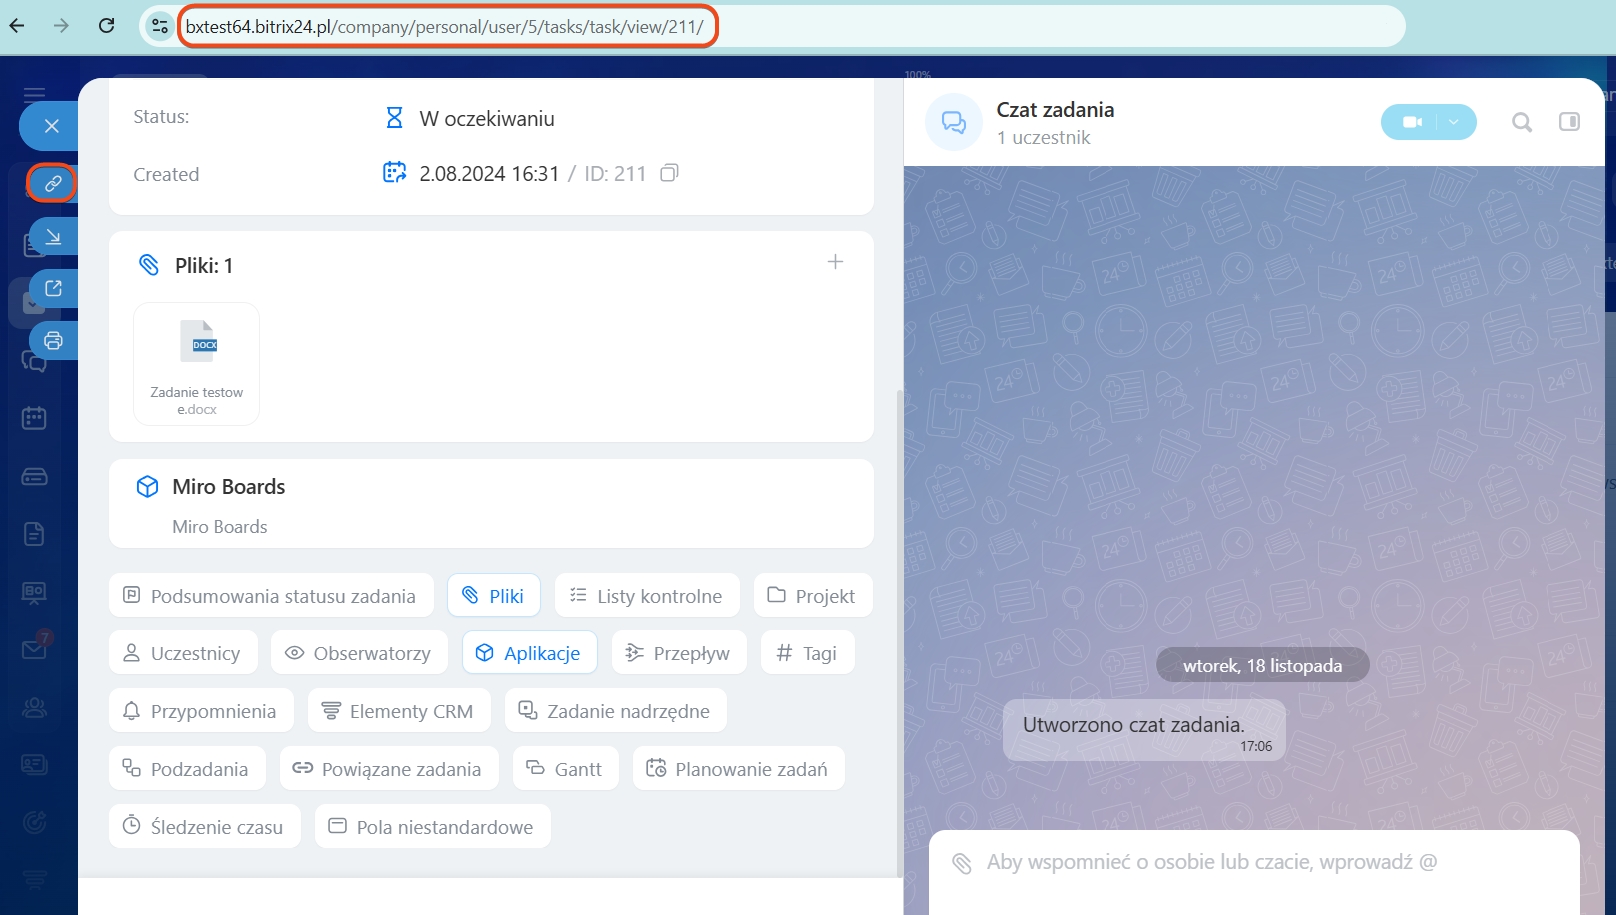Add Obserwatorzy to the task
Viewport: 1616px width, 915px height.
point(358,653)
